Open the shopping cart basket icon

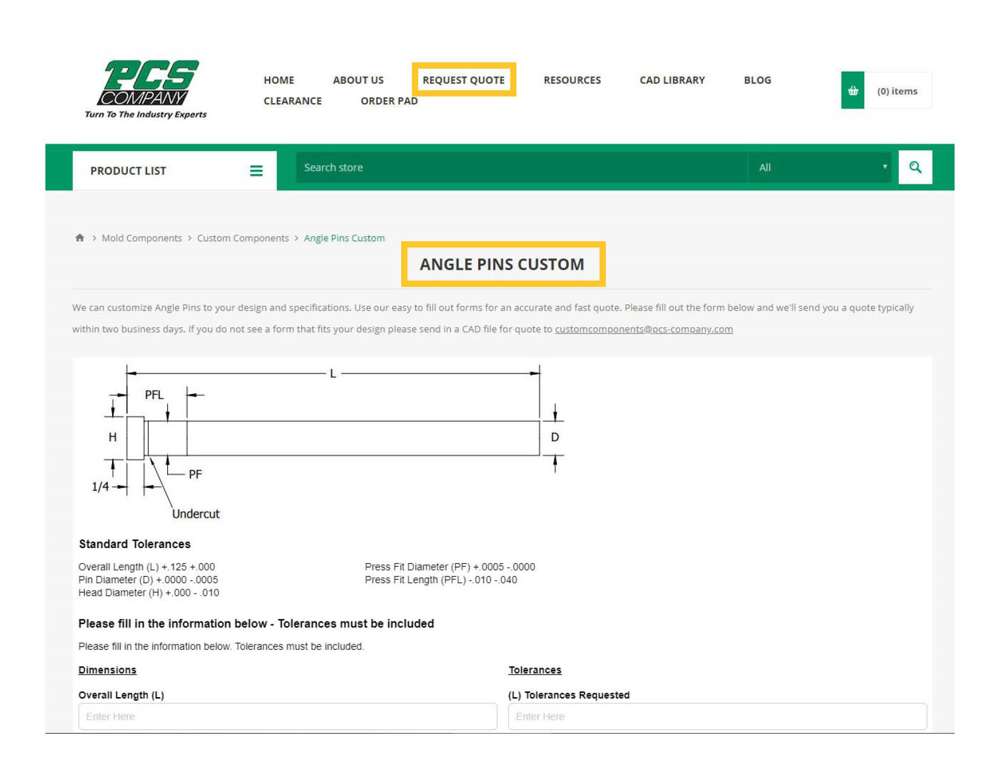click(852, 91)
